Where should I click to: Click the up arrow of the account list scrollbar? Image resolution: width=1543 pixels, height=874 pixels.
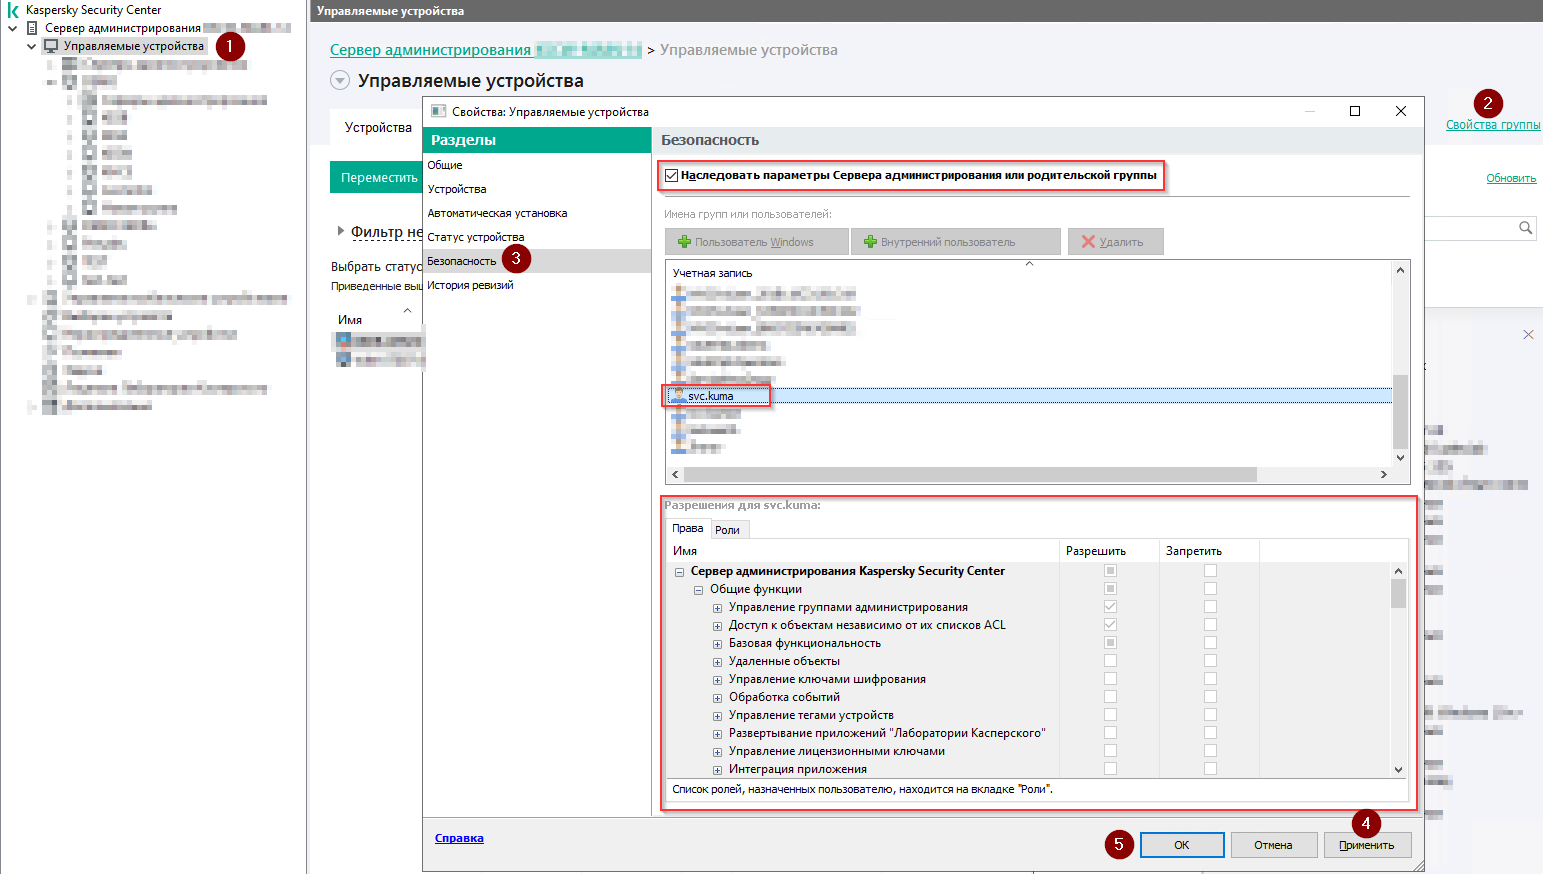coord(1400,270)
